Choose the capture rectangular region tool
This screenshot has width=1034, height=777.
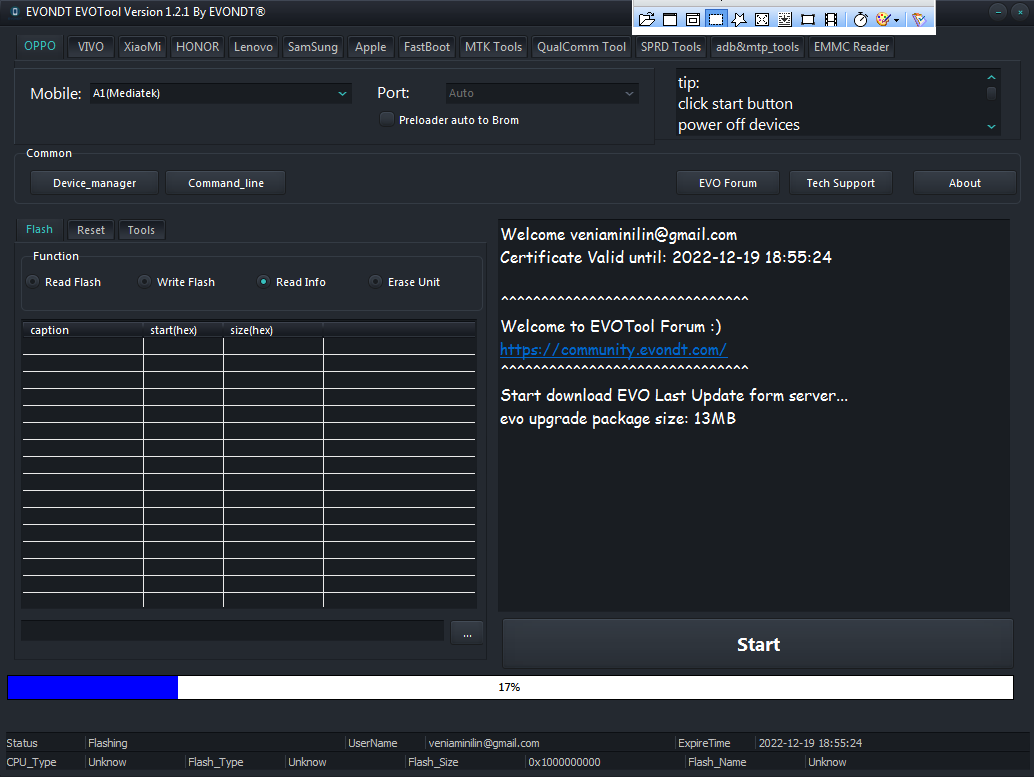(x=715, y=19)
